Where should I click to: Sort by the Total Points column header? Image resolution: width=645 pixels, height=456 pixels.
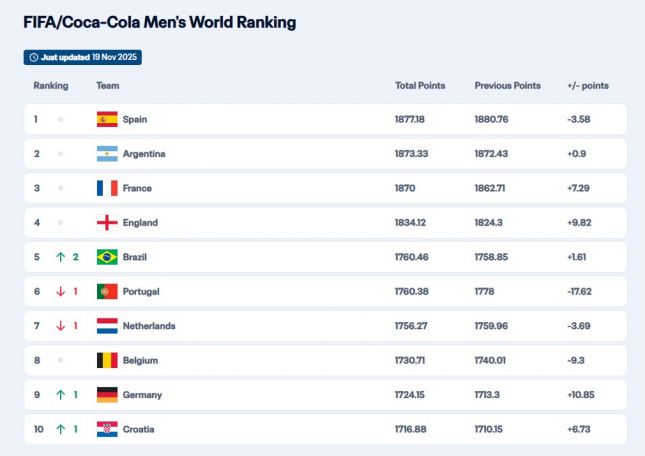click(x=420, y=86)
